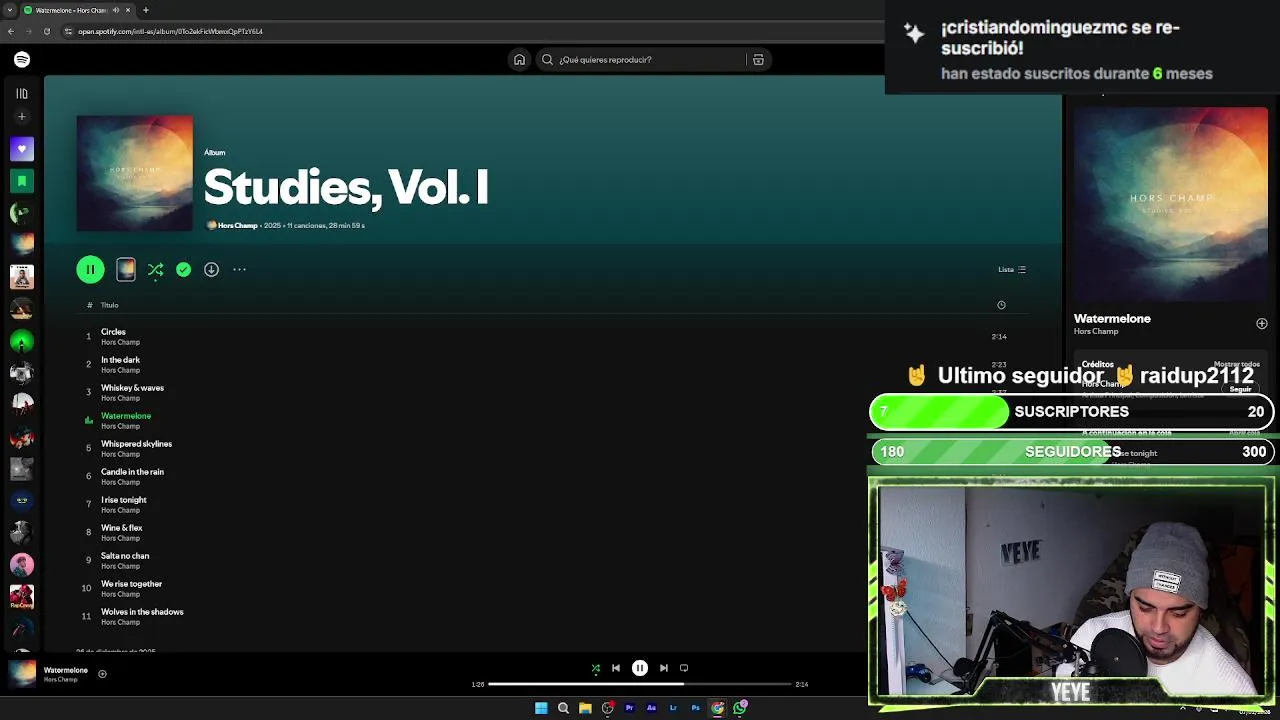Click the Browse icon in search bar
Image resolution: width=1280 pixels, height=720 pixels.
pyautogui.click(x=758, y=60)
